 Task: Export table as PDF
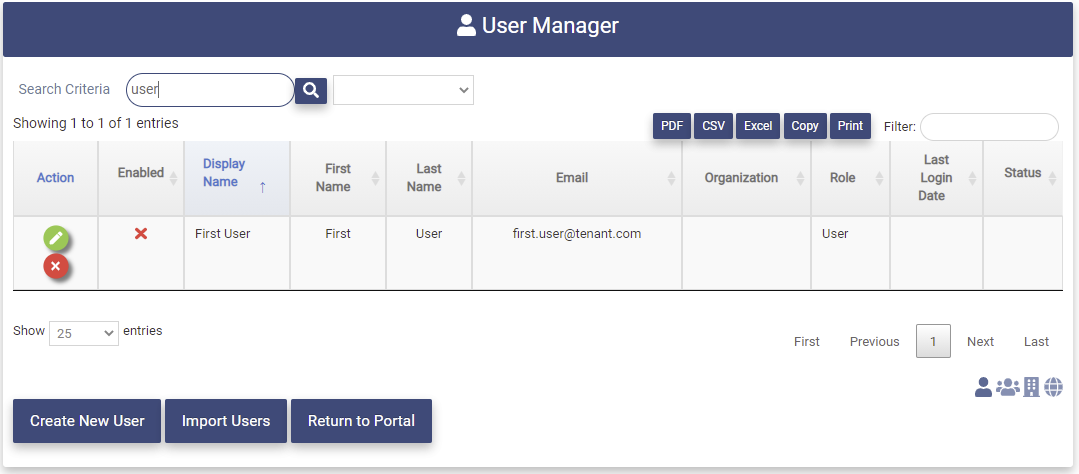(x=672, y=126)
